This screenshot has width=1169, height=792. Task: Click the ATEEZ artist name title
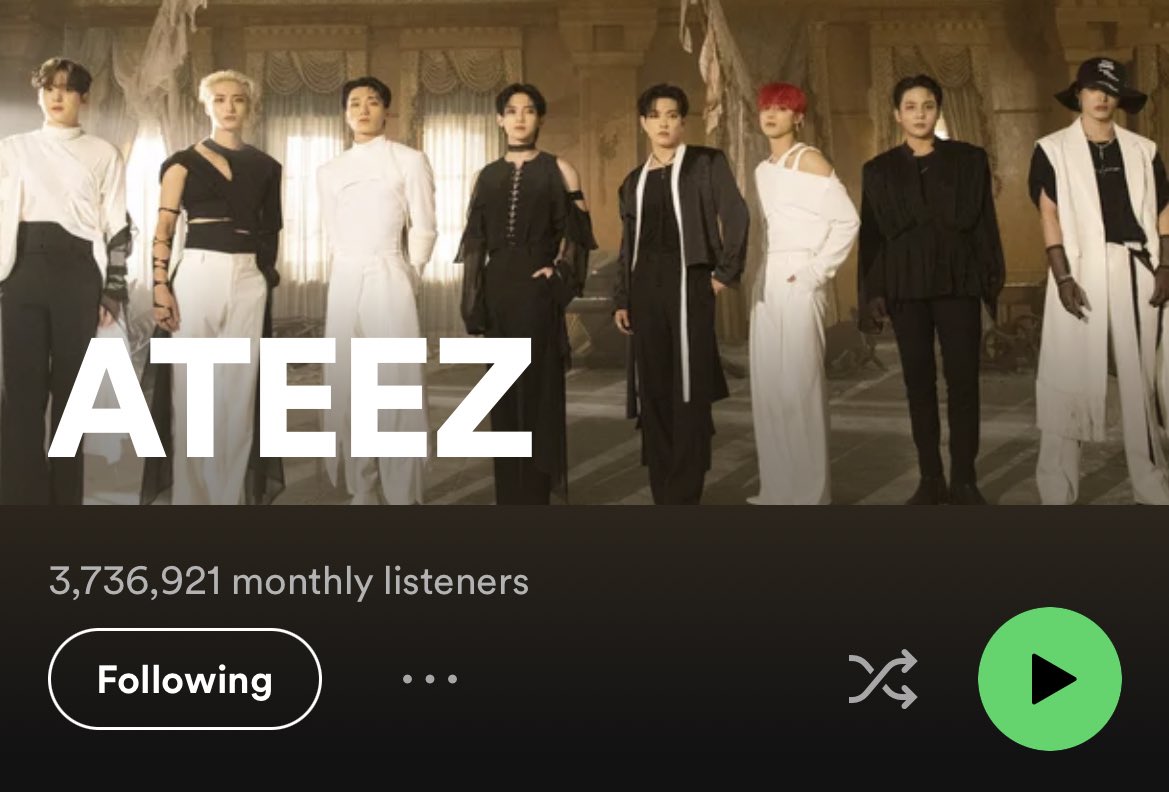point(290,398)
